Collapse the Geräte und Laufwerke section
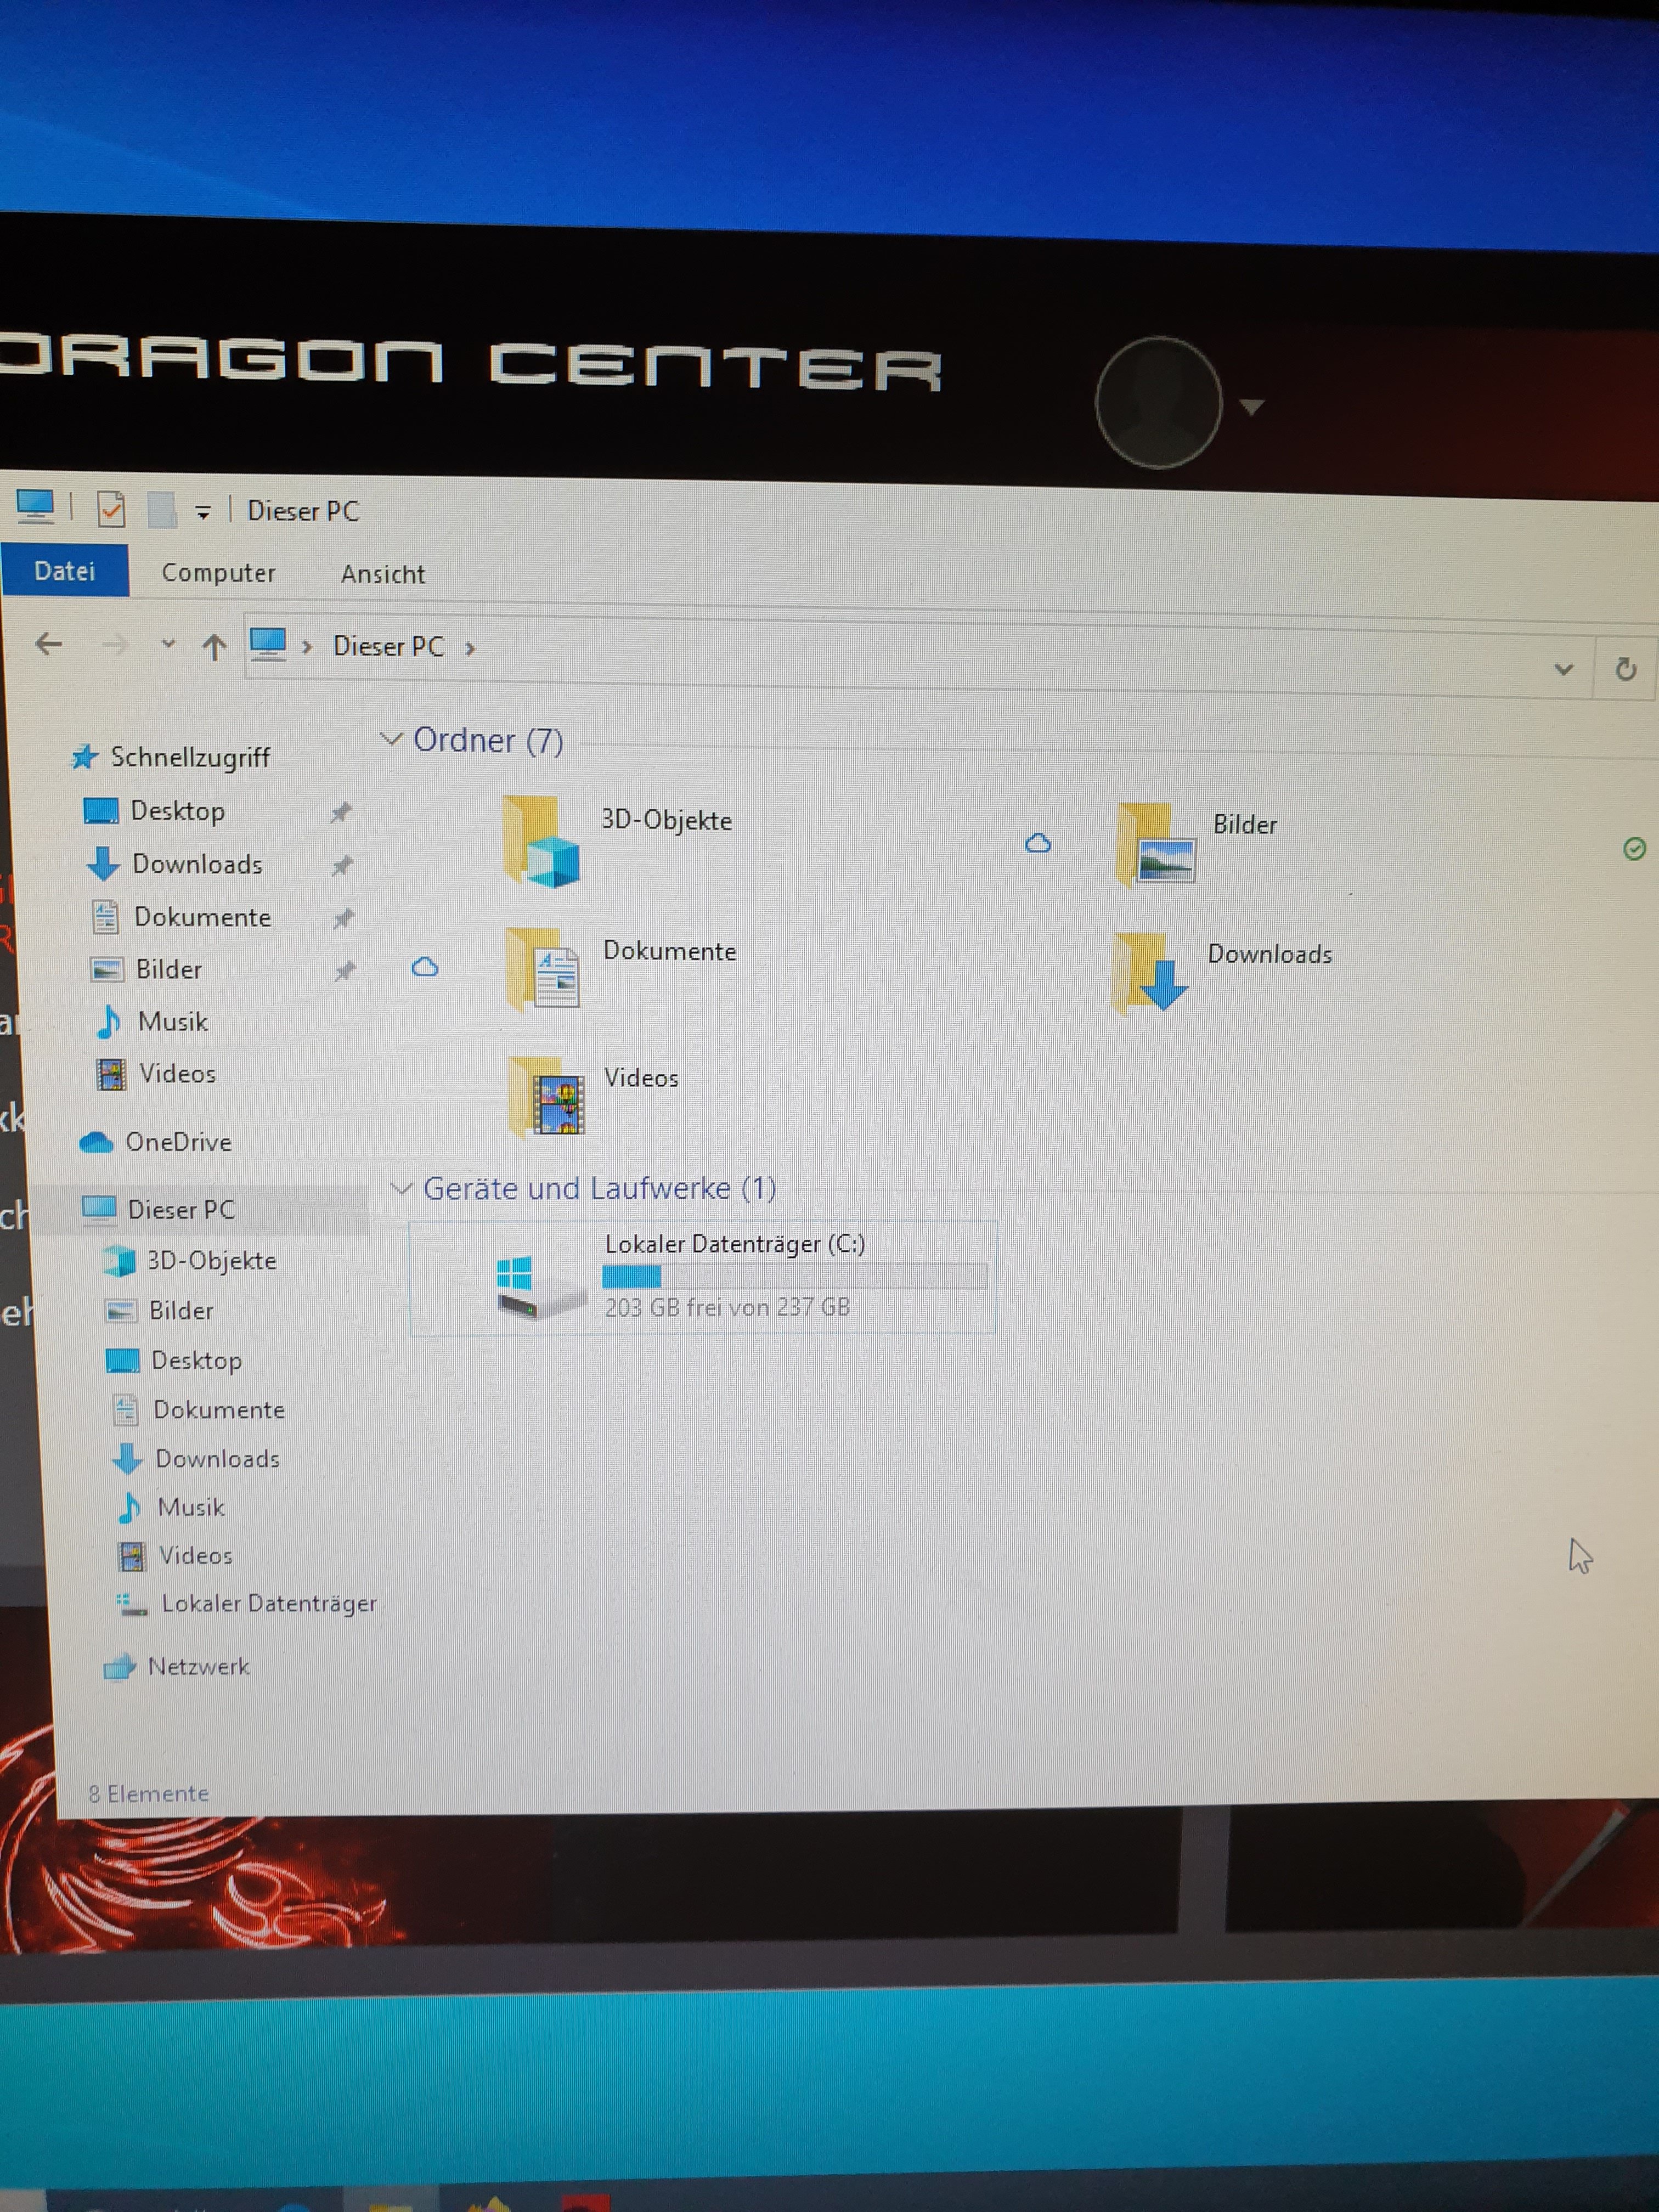The image size is (1659, 2212). (x=402, y=1188)
